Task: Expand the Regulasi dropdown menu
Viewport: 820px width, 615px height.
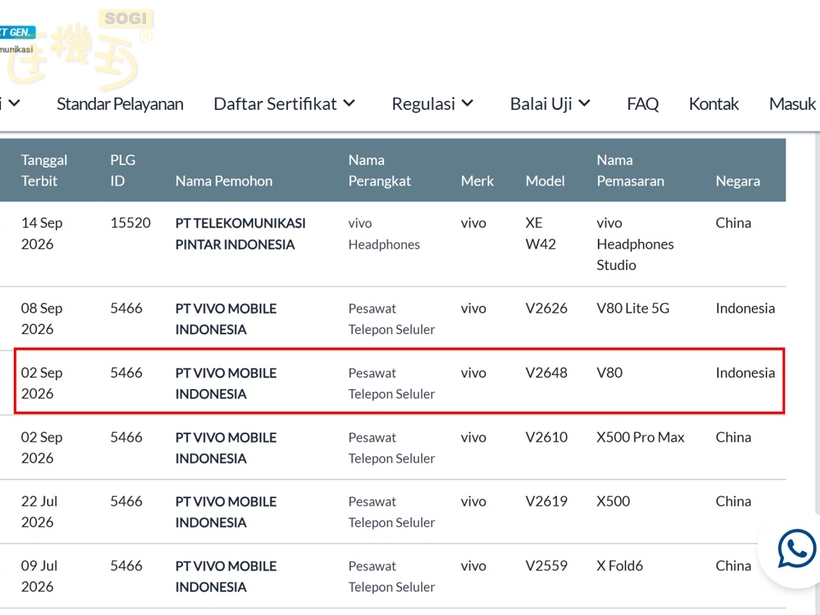Action: pyautogui.click(x=432, y=104)
